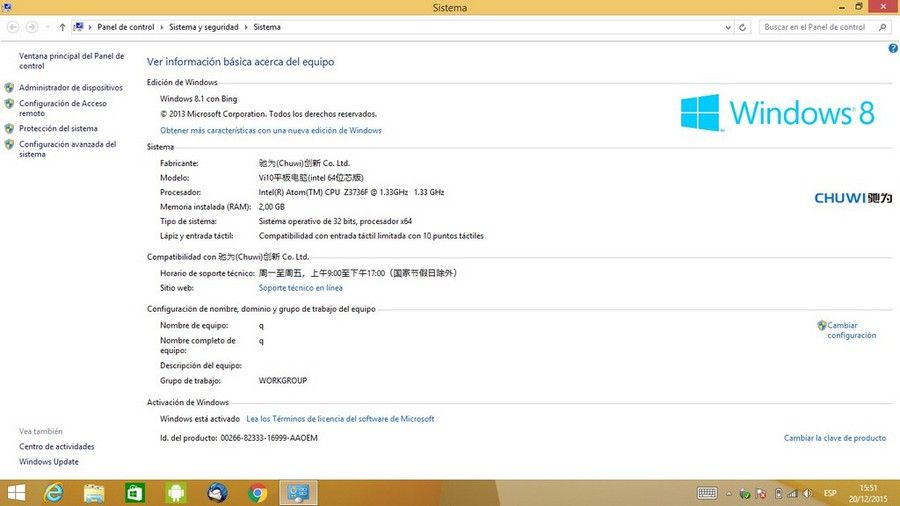Screen dimensions: 900x506
Task: Open the on-screen keyboard tray icon
Action: tap(707, 493)
